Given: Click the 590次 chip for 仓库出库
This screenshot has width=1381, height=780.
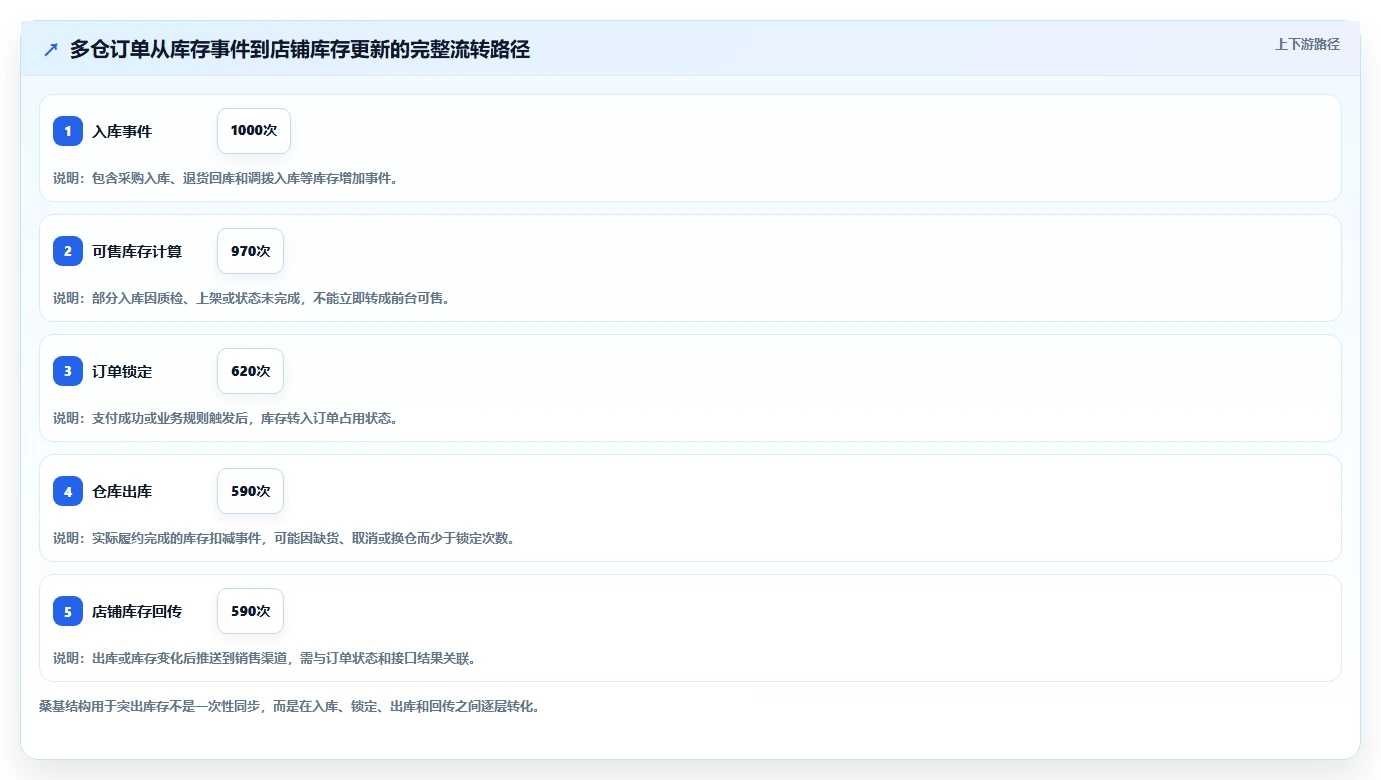Looking at the screenshot, I should 250,491.
